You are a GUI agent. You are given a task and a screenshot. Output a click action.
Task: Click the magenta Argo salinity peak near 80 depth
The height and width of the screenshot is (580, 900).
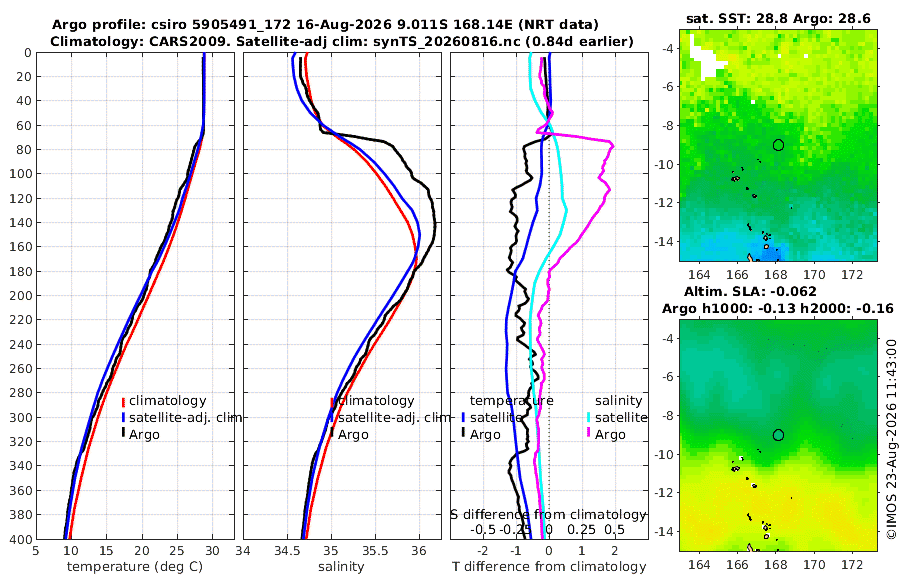[612, 144]
